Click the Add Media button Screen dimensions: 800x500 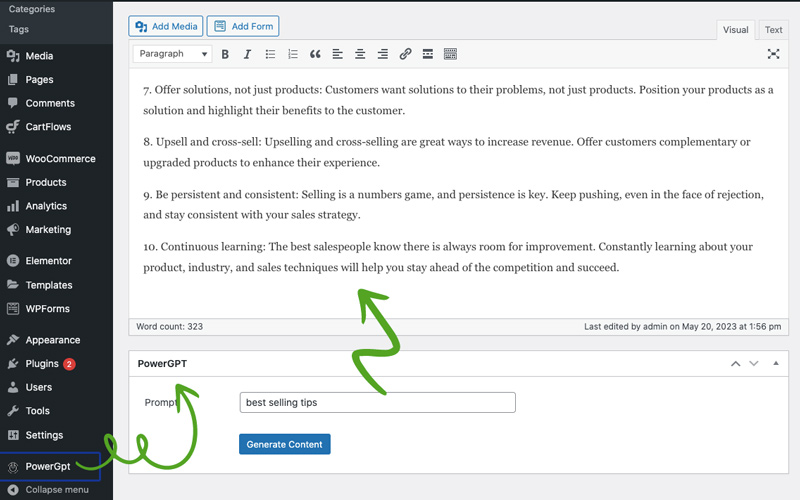(x=165, y=26)
